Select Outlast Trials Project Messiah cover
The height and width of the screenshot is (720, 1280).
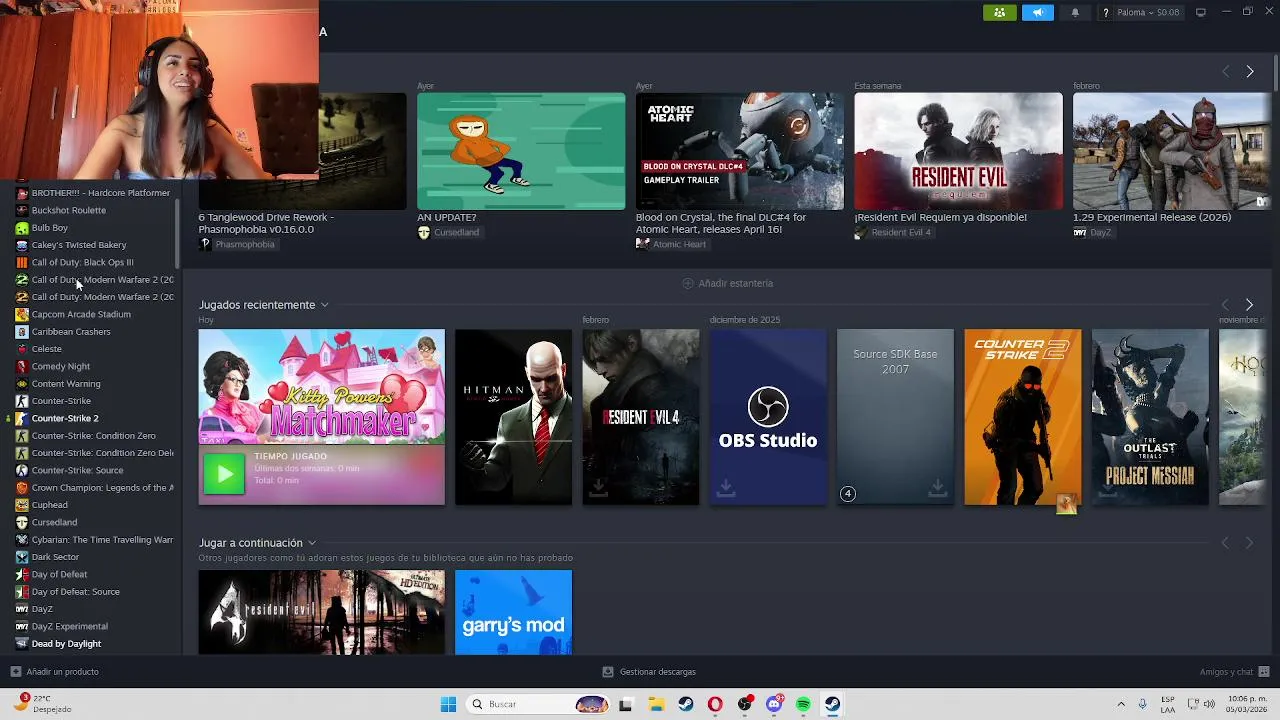(x=1150, y=417)
